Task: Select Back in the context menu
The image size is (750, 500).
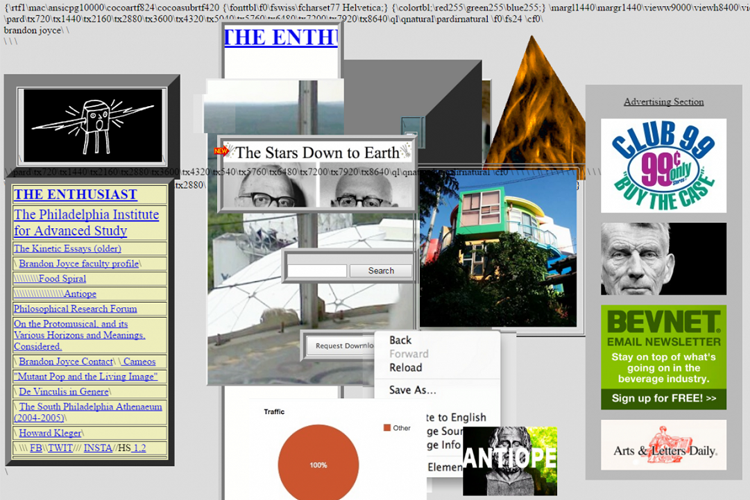Action: tap(400, 341)
